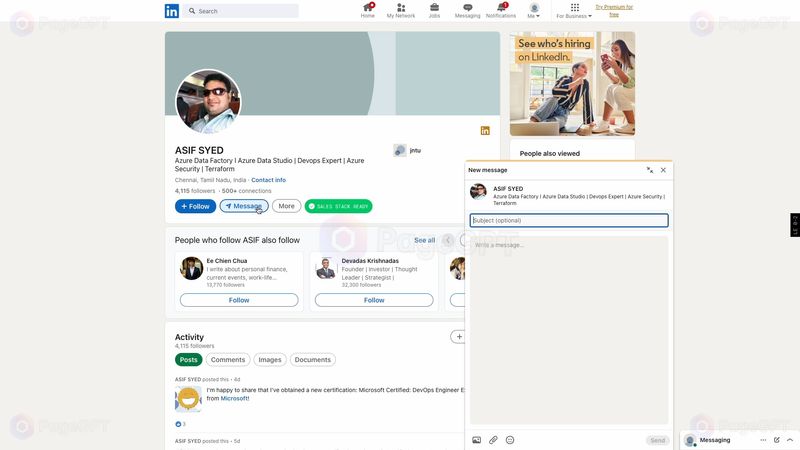Click Ee Chien Chua's avatar

191,268
